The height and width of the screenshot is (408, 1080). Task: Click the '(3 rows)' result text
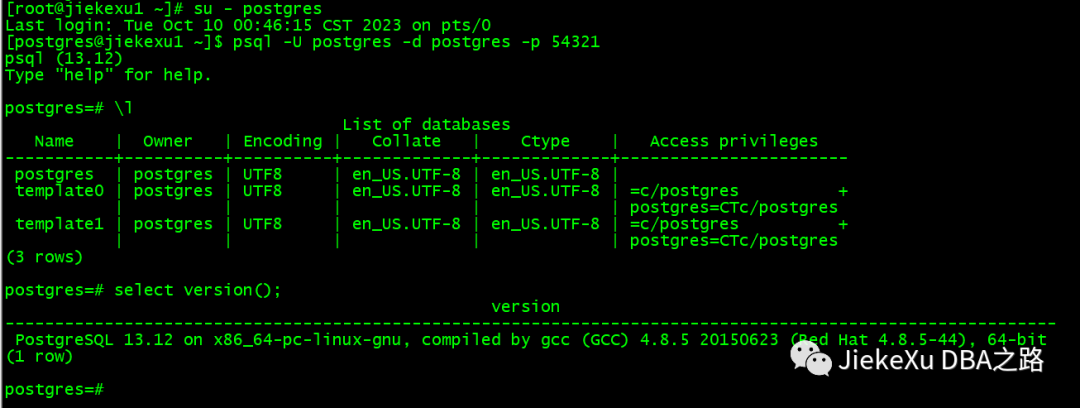click(x=44, y=257)
